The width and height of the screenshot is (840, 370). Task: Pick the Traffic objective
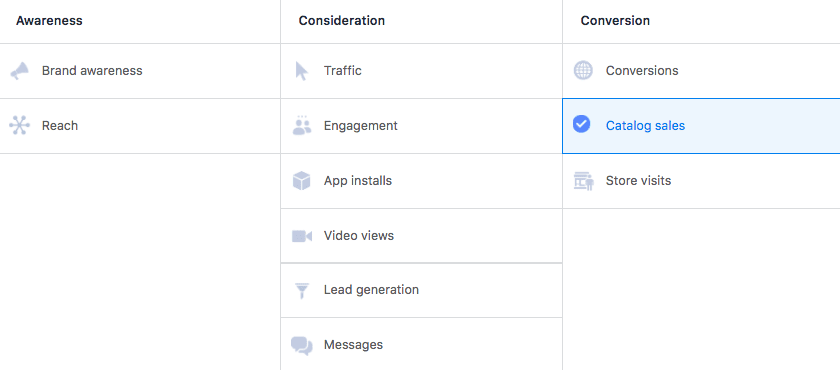point(422,71)
